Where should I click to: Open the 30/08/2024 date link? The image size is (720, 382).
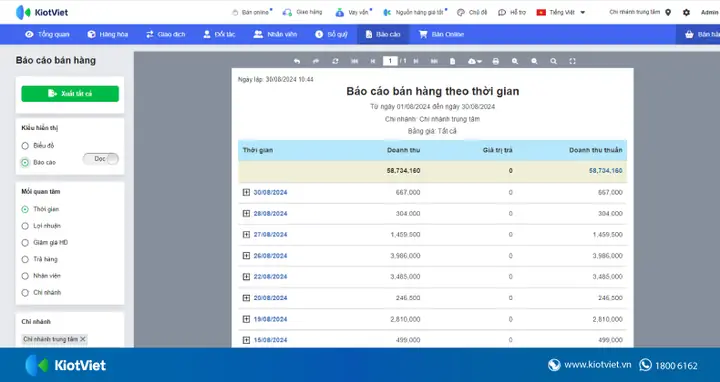[270, 192]
